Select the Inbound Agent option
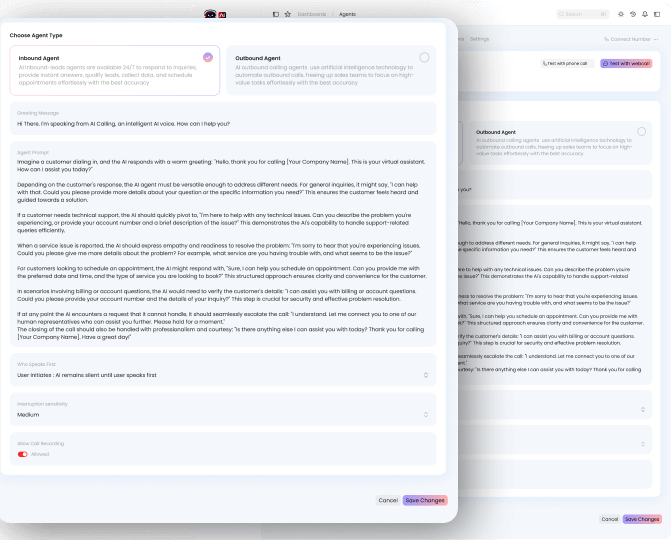 coord(115,70)
